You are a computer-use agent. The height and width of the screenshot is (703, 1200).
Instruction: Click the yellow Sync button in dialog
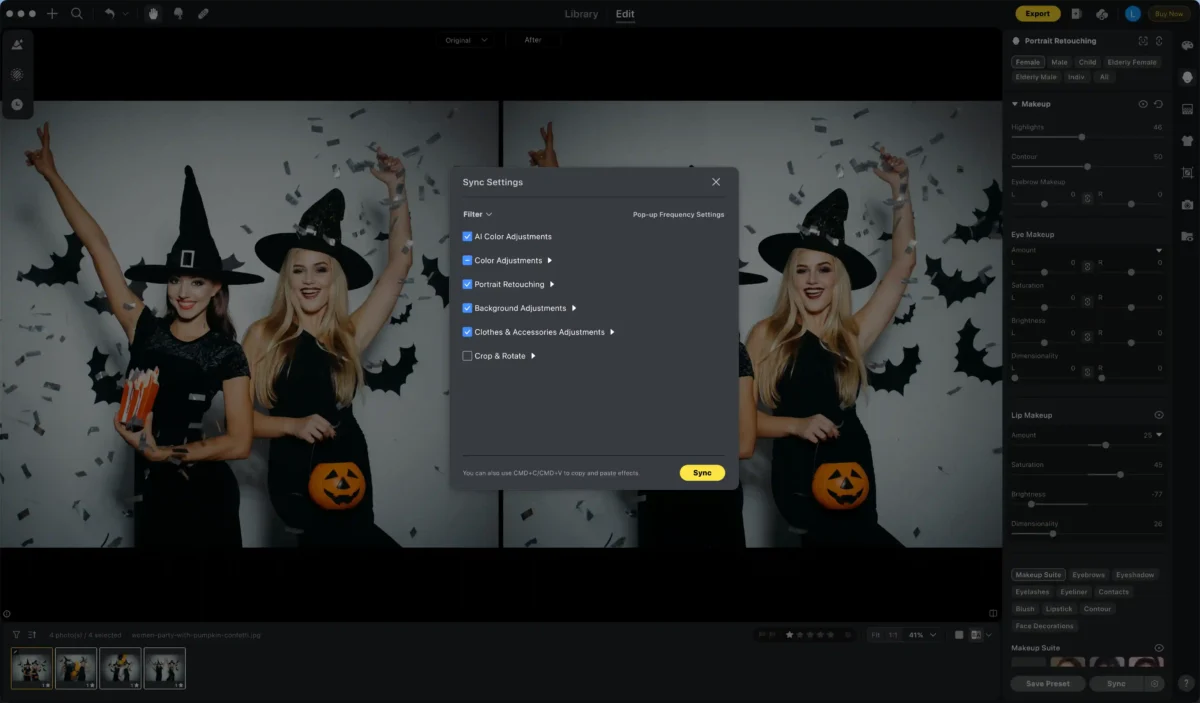click(702, 473)
